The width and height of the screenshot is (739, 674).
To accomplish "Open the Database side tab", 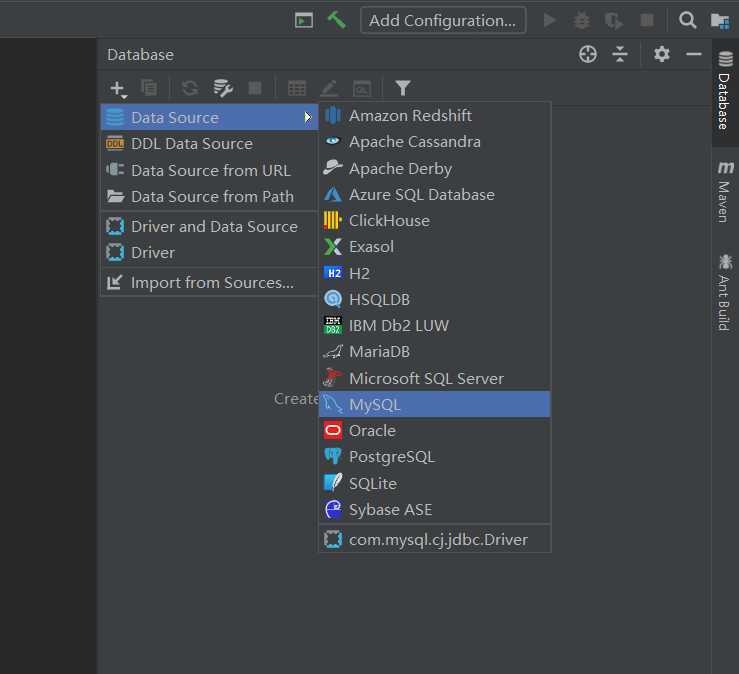I will [x=725, y=90].
